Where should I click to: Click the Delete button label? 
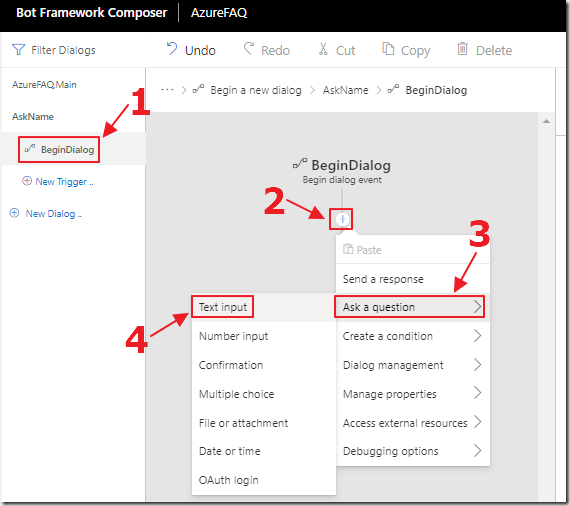pos(494,50)
